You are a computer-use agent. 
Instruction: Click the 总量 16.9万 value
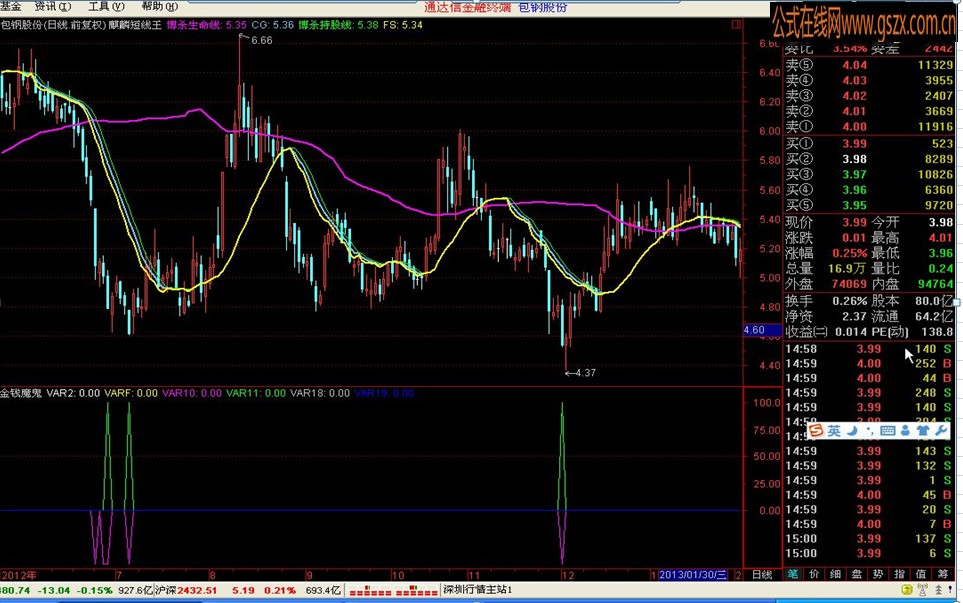[x=846, y=268]
